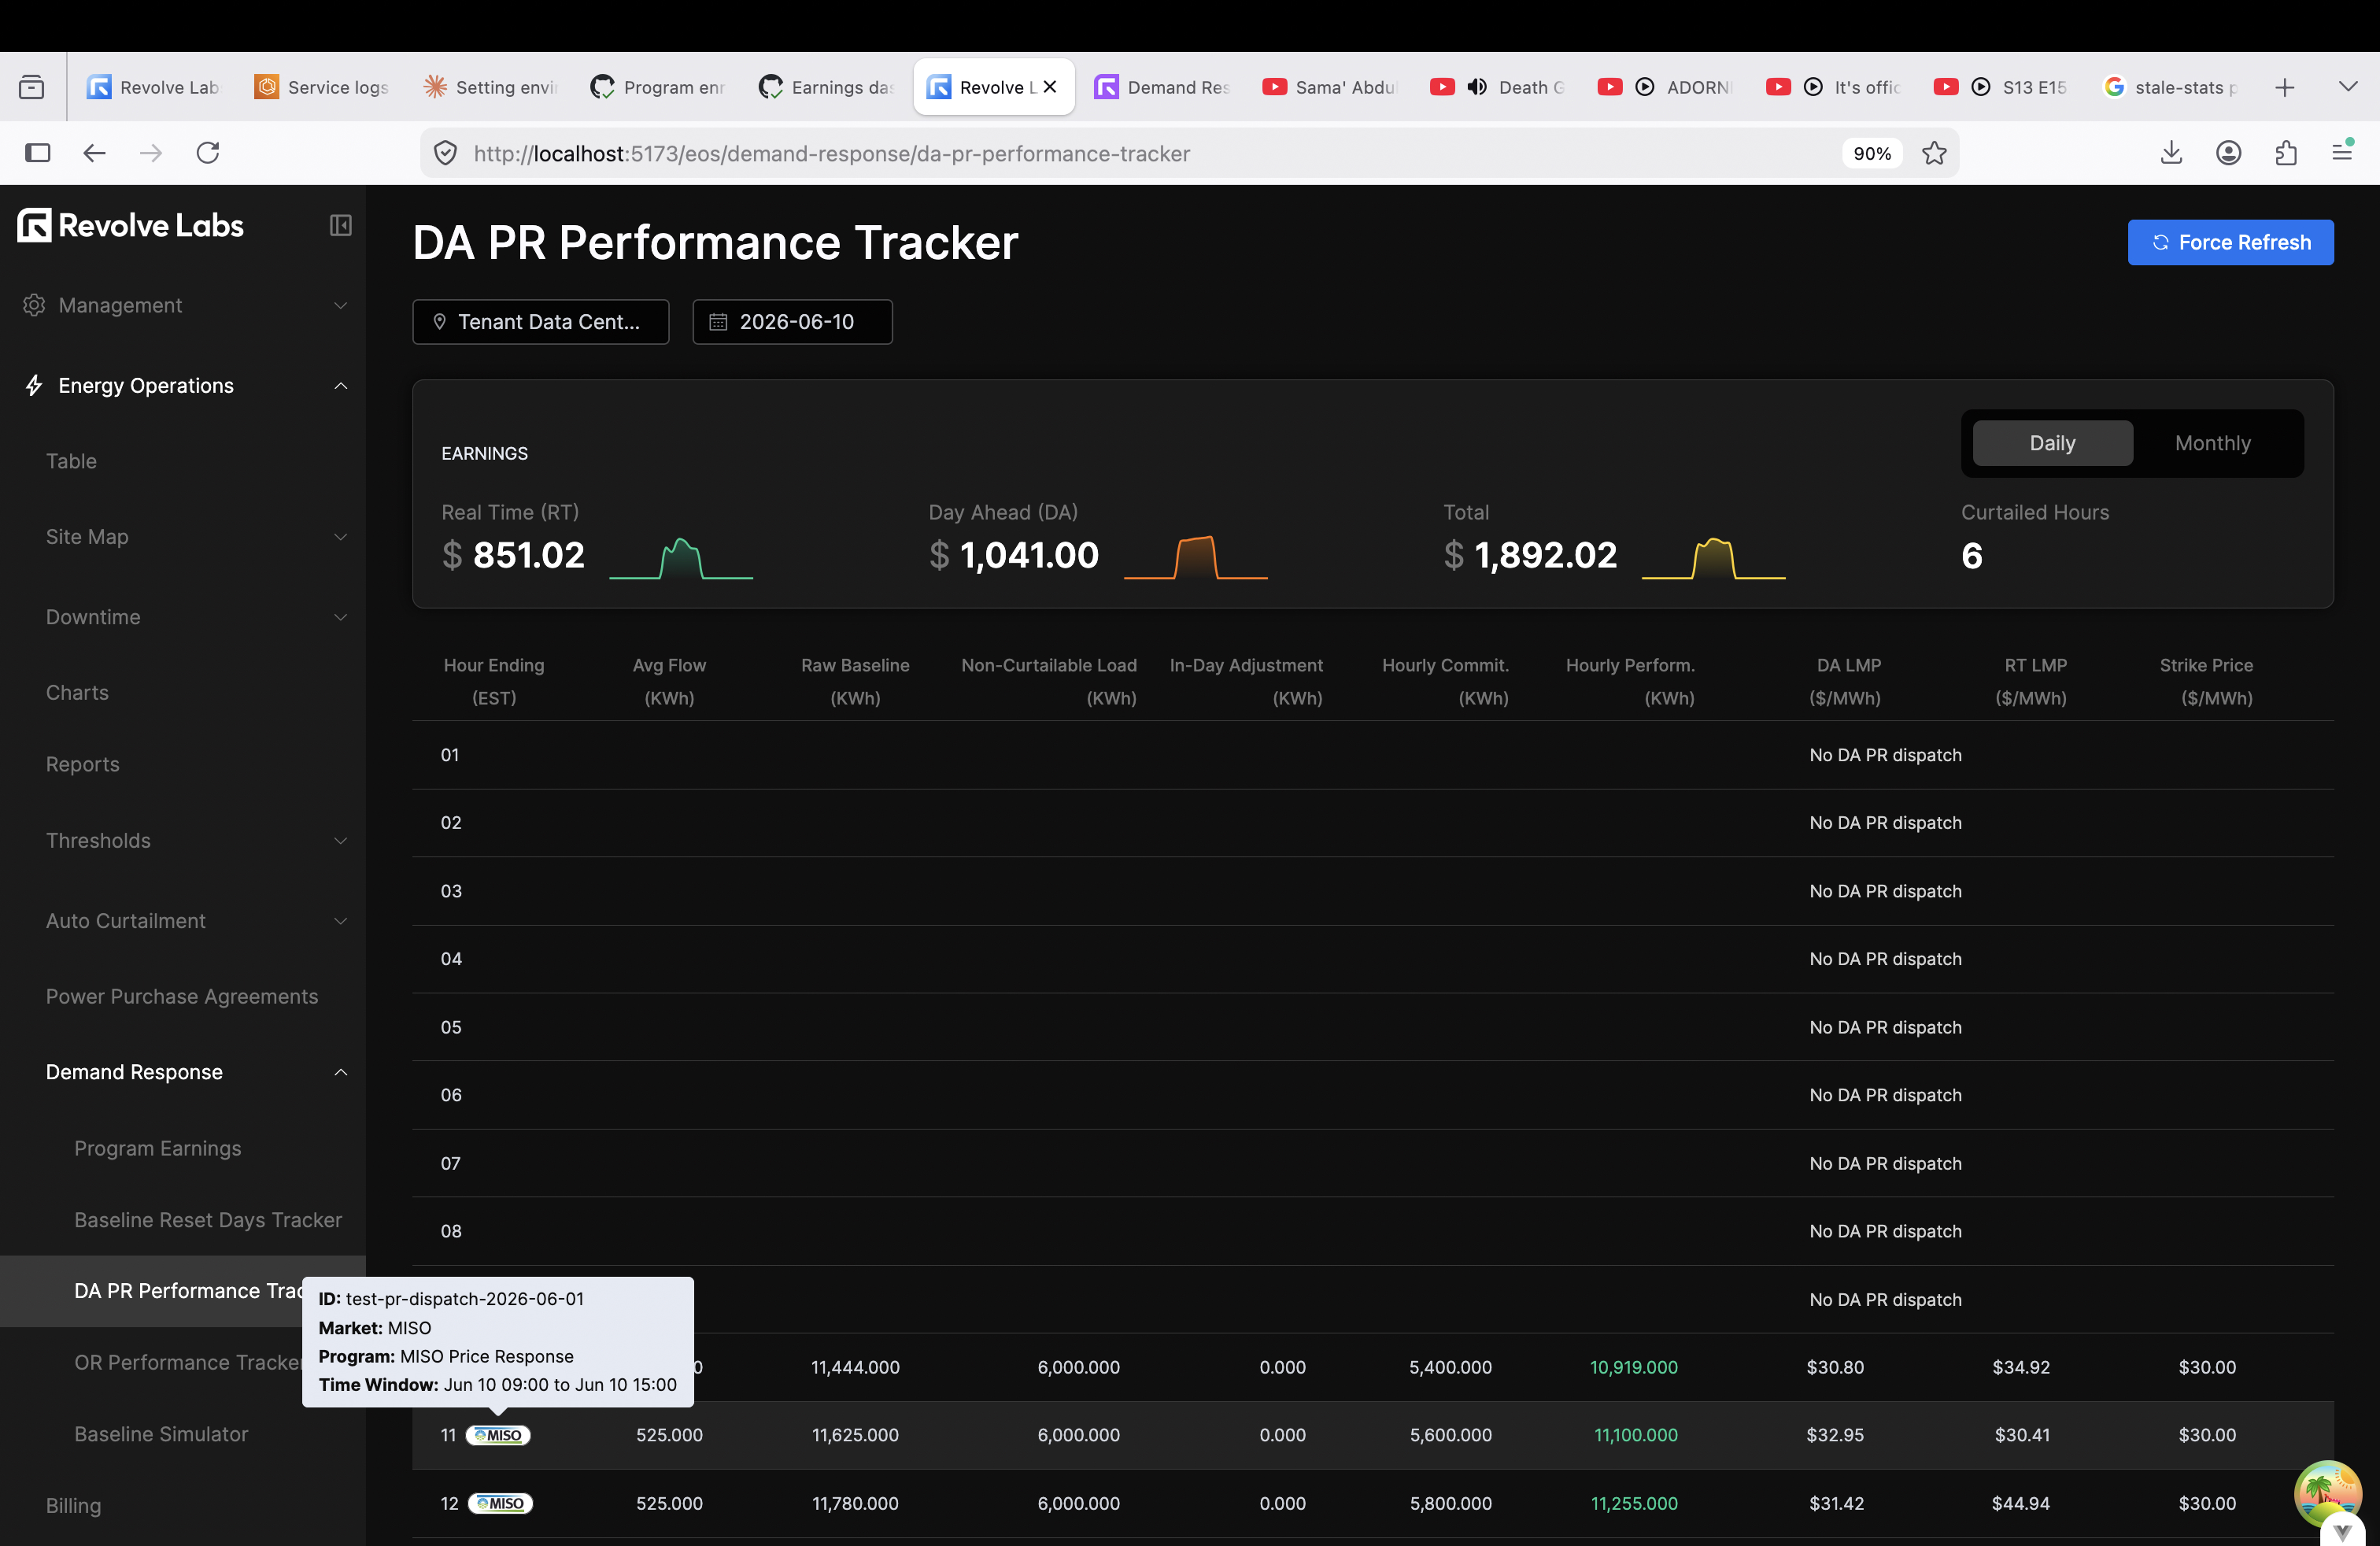This screenshot has height=1546, width=2380.
Task: Open the Reports menu item
Action: (82, 764)
